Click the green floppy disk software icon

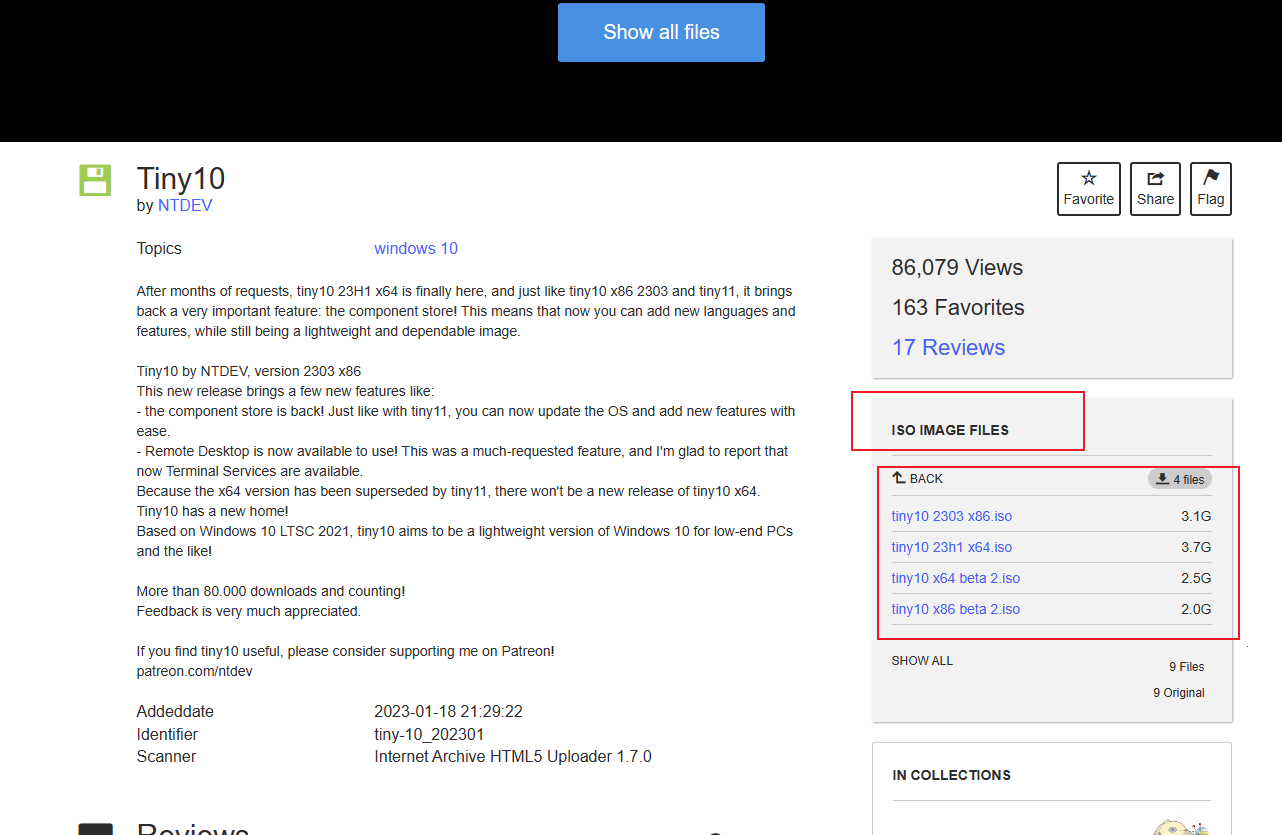tap(95, 181)
